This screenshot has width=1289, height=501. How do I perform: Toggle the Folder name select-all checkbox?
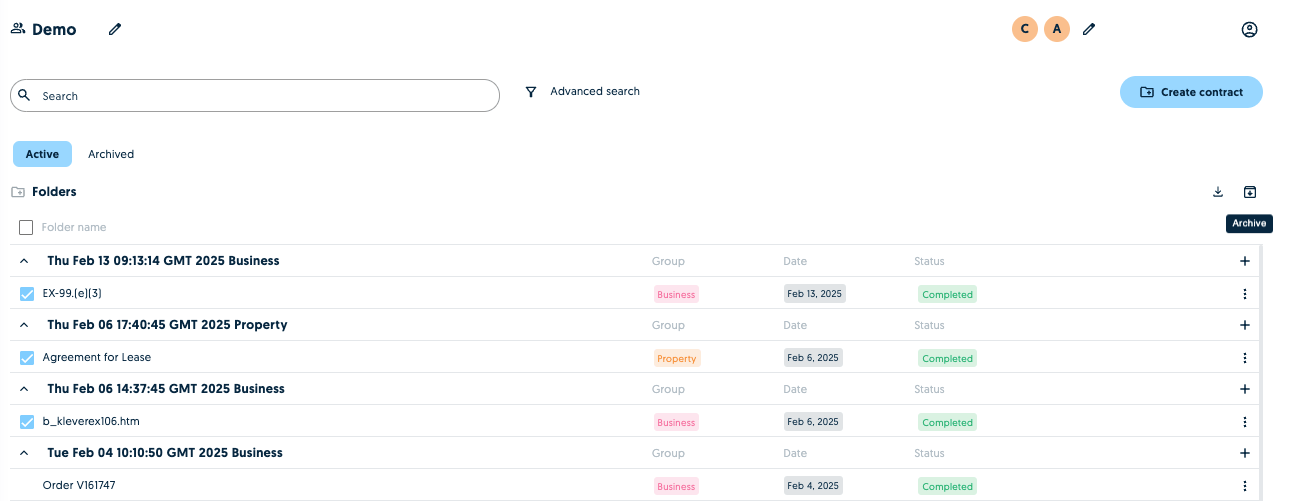click(26, 228)
